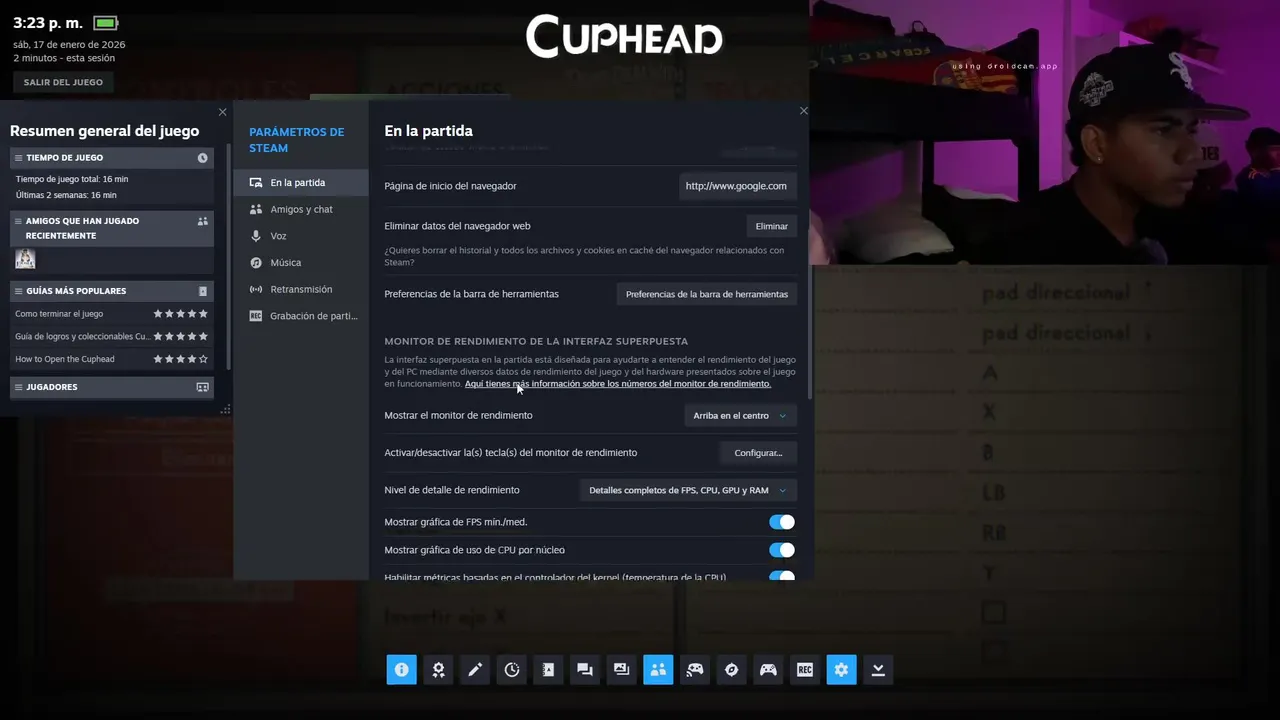Click the clock icon in Tiempo de juego header
The width and height of the screenshot is (1280, 720).
203,158
